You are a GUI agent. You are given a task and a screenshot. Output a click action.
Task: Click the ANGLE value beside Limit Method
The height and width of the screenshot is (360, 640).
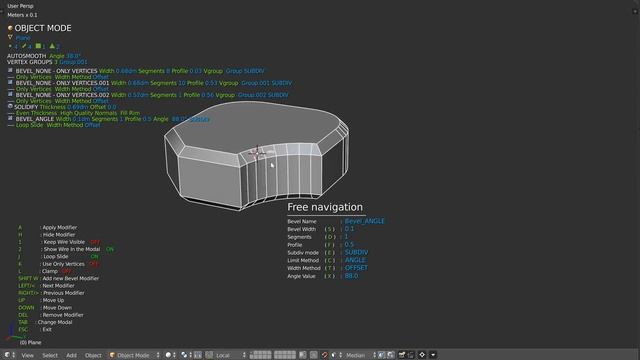[356, 260]
